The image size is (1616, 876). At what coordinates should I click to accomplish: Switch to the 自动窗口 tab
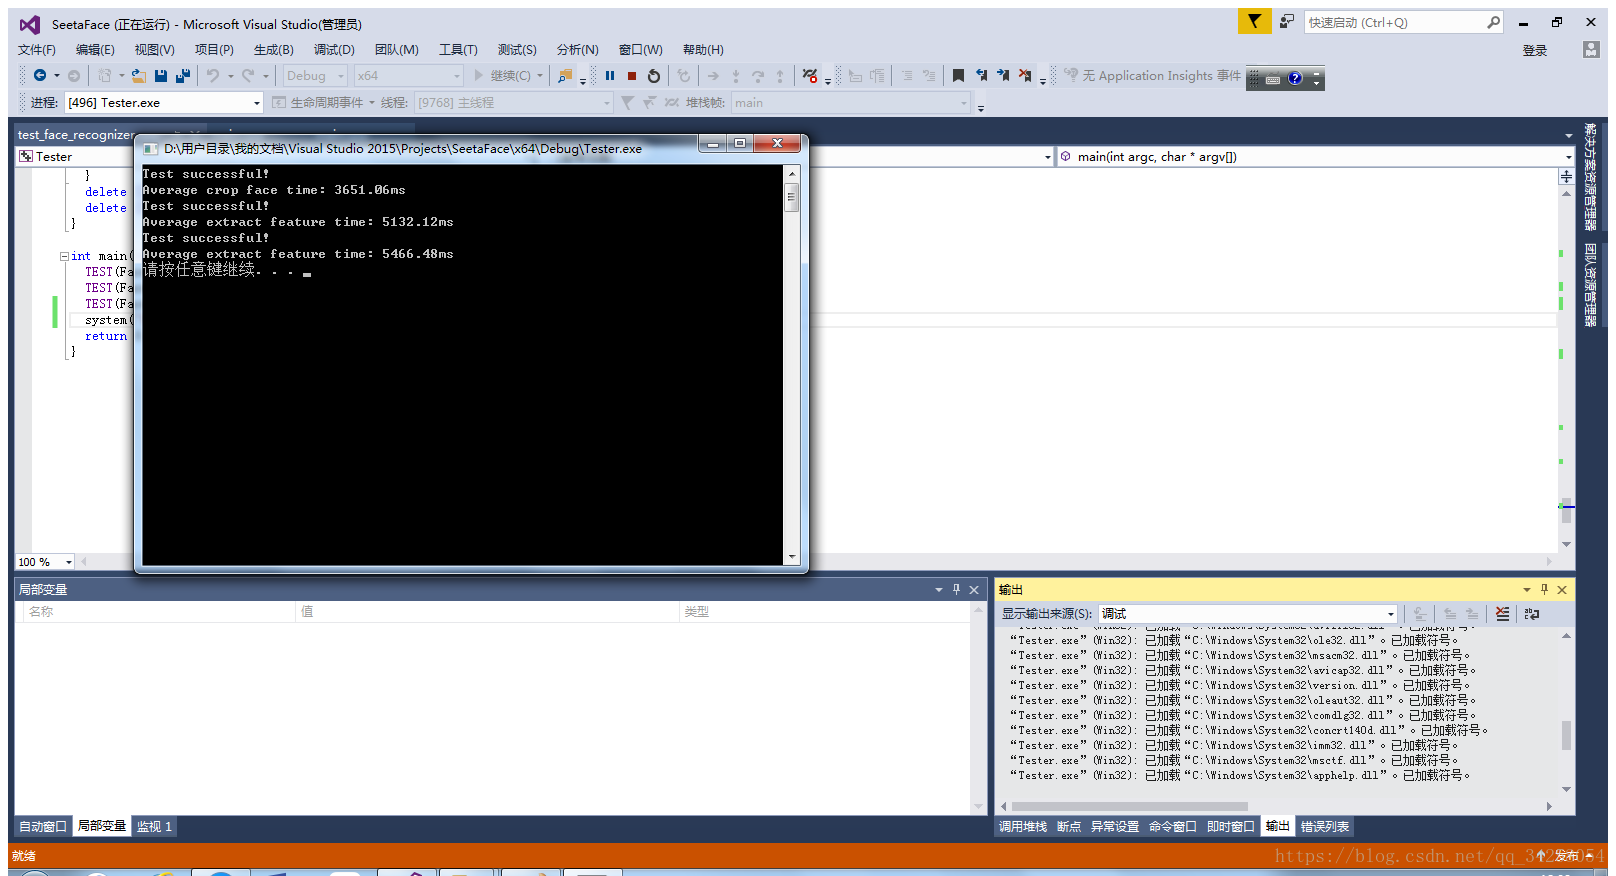[x=43, y=826]
